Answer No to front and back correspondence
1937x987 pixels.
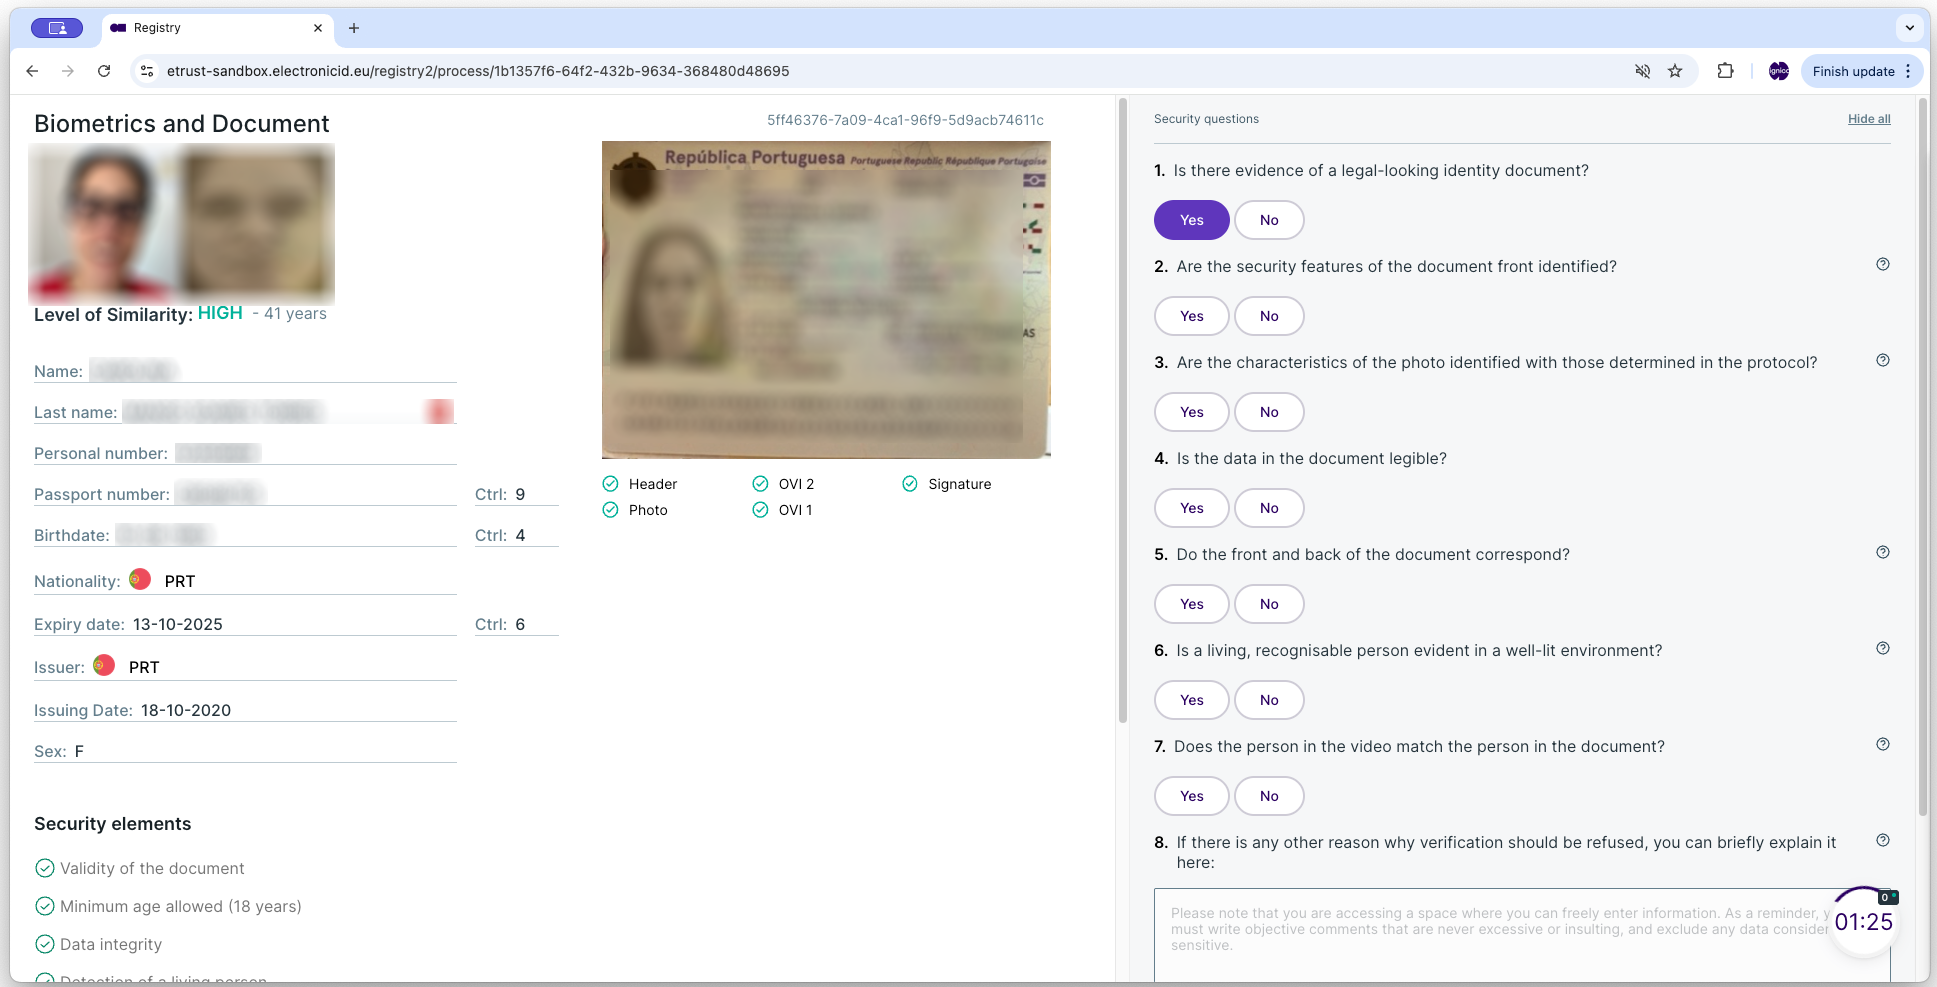coord(1268,603)
